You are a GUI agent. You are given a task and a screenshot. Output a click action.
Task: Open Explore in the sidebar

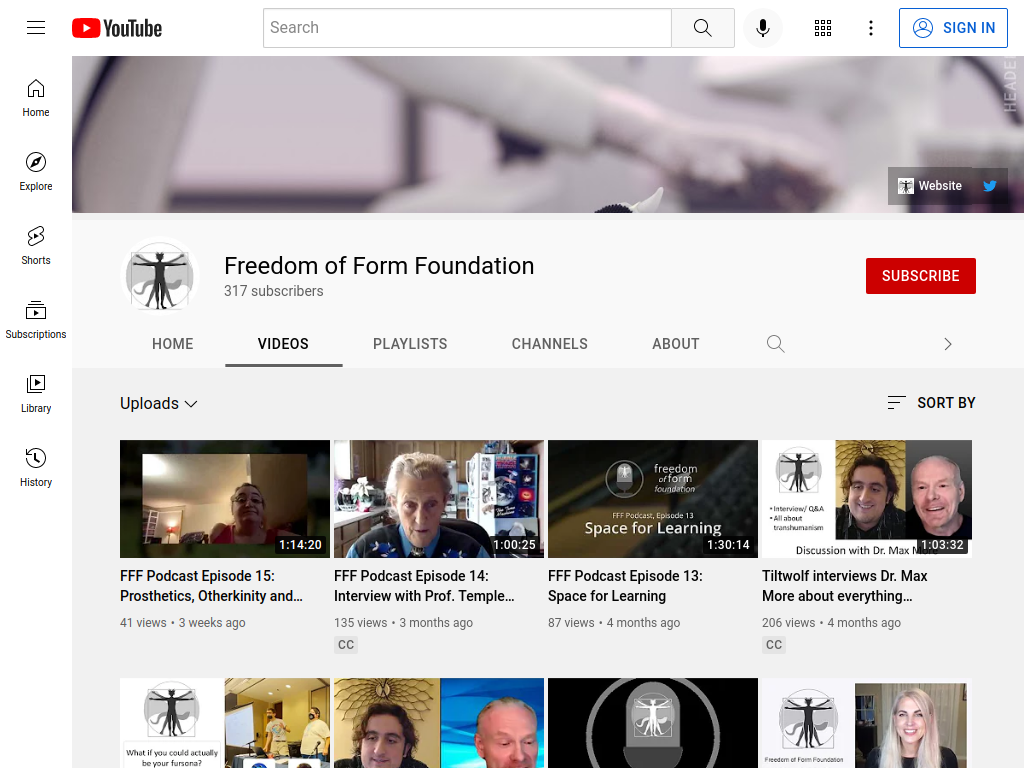point(36,172)
